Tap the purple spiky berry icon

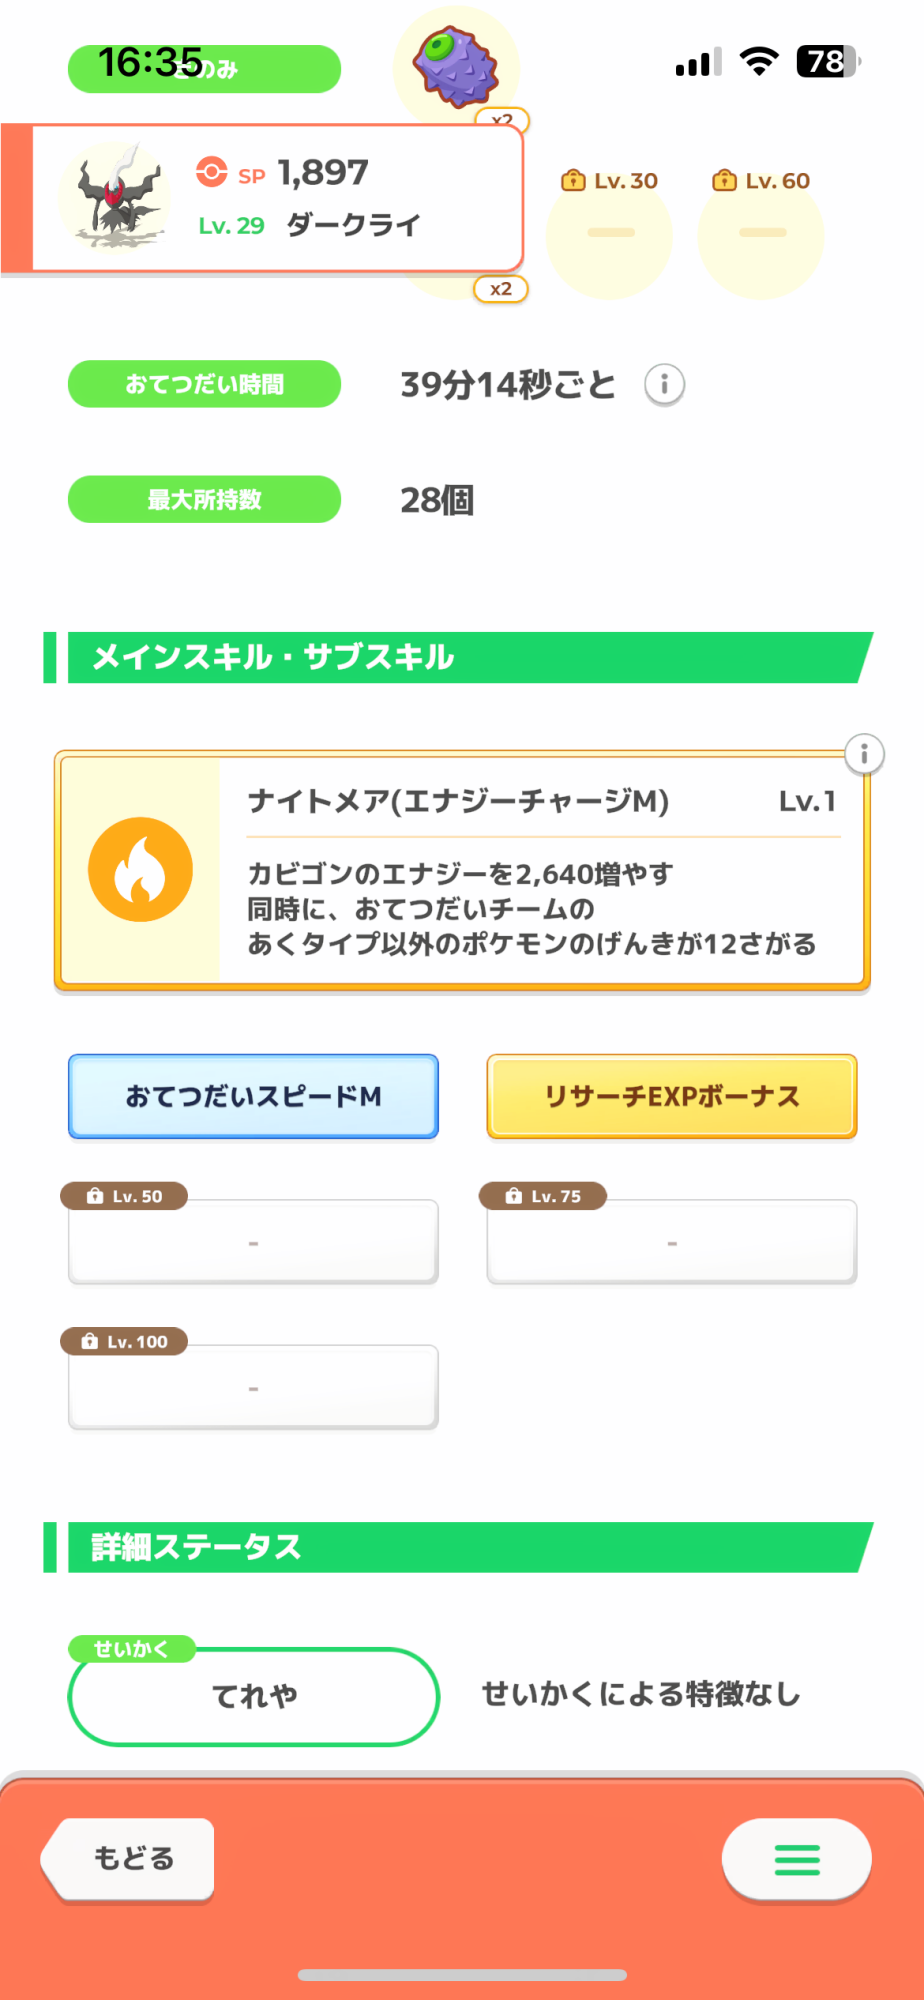point(457,66)
